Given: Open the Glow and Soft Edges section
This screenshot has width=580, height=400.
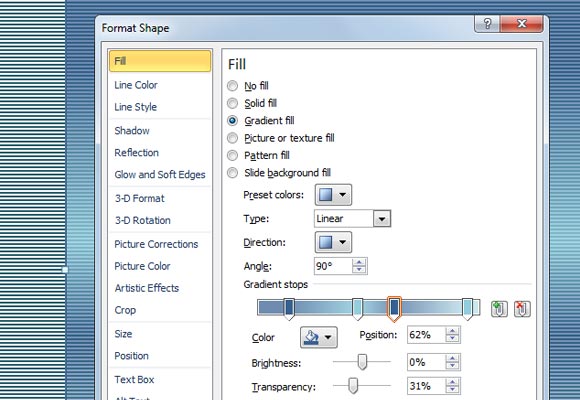Looking at the screenshot, I should tap(160, 175).
